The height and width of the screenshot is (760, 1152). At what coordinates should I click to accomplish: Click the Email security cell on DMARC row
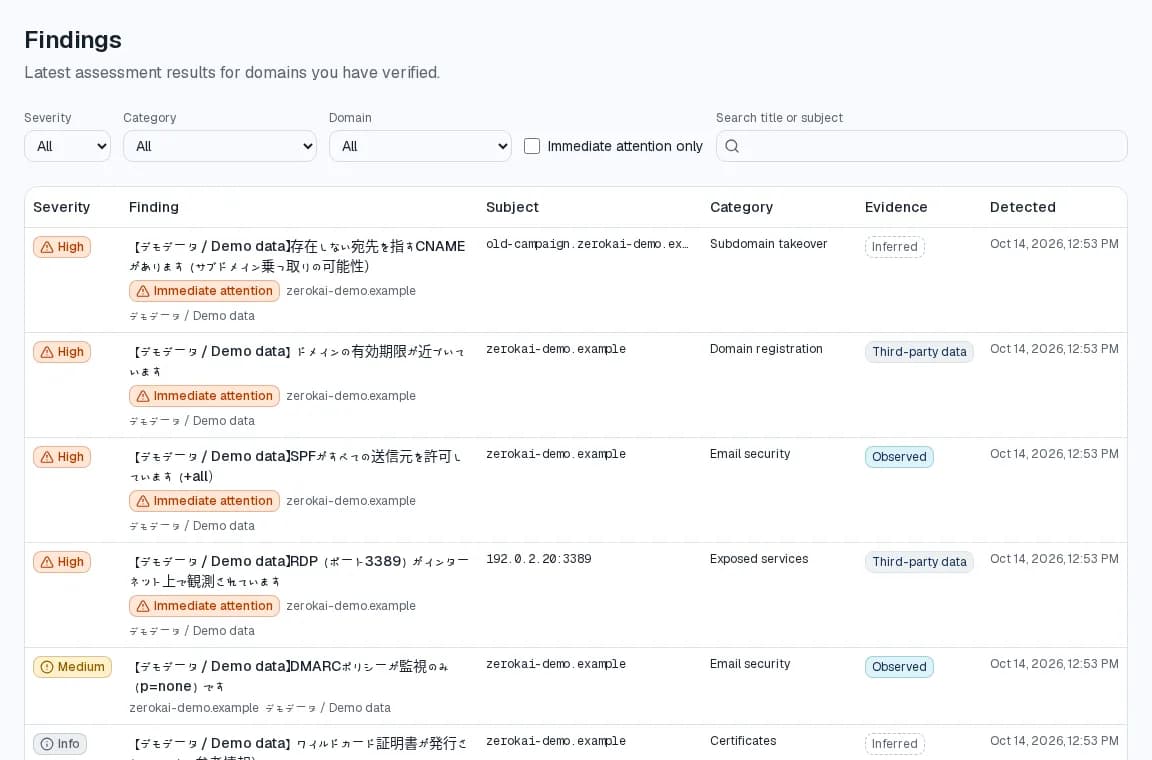(x=750, y=664)
